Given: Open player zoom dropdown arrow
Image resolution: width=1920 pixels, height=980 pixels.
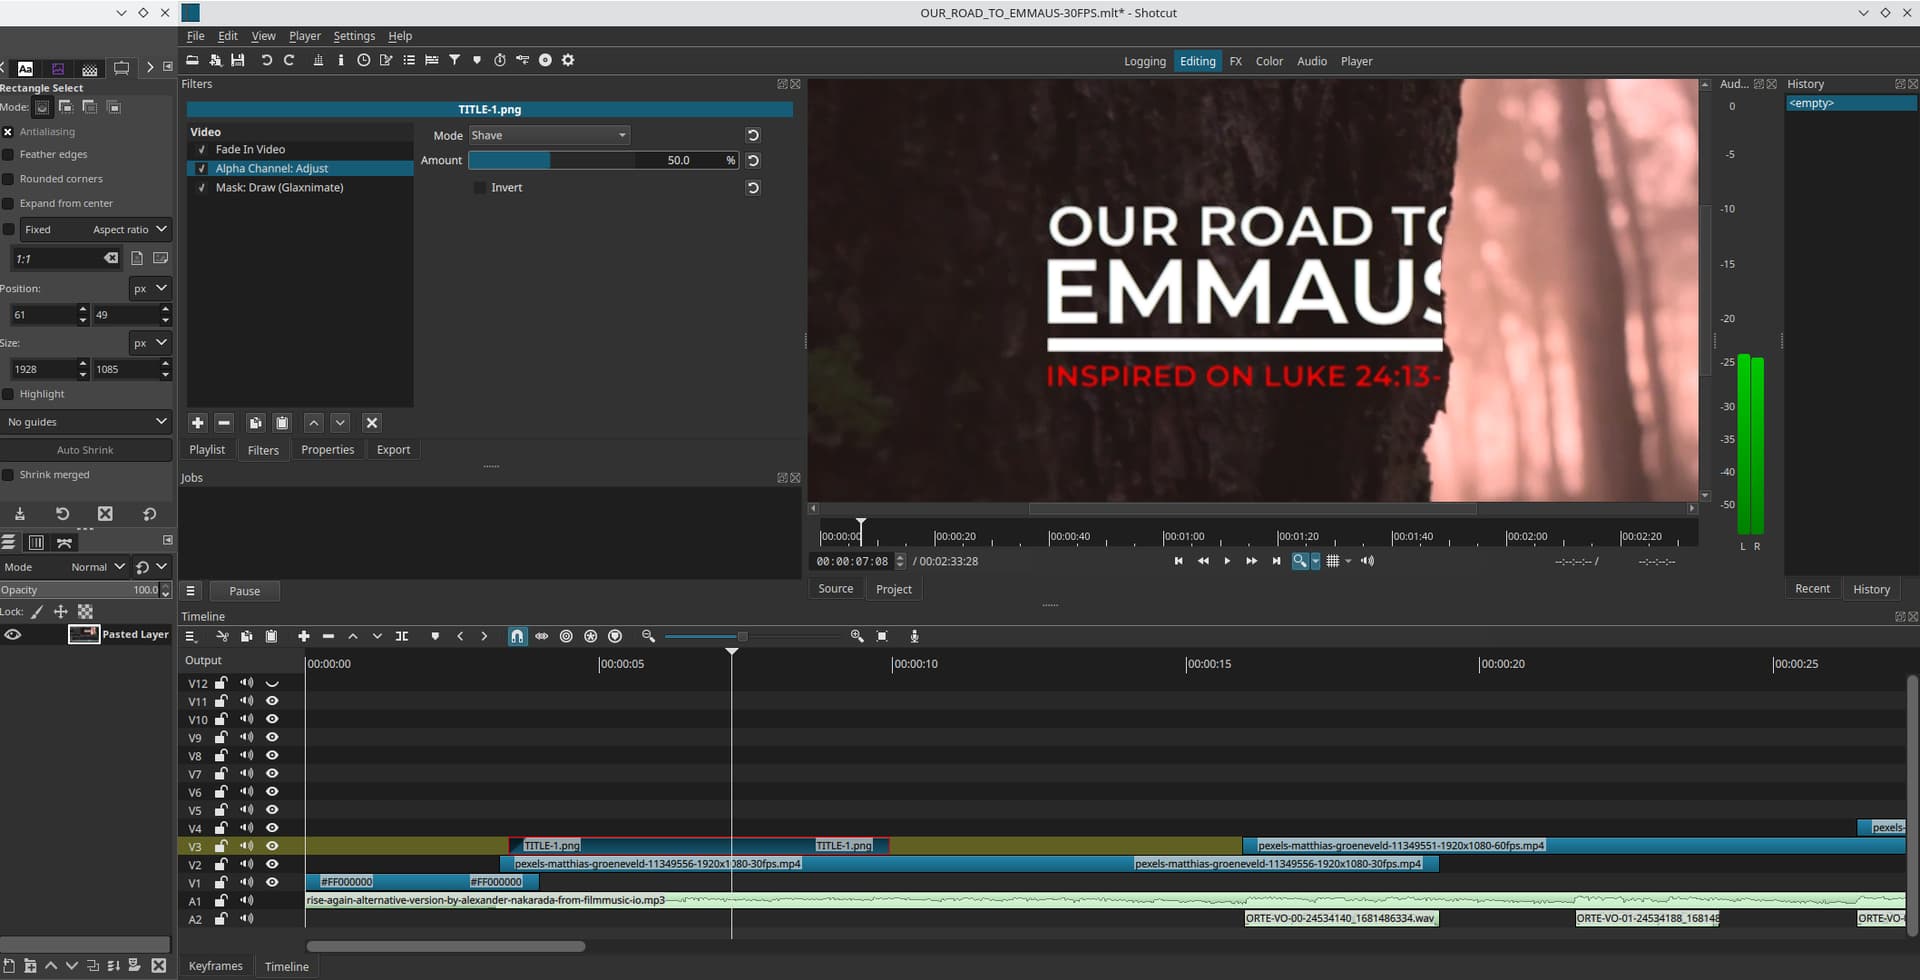Looking at the screenshot, I should click(x=1315, y=562).
